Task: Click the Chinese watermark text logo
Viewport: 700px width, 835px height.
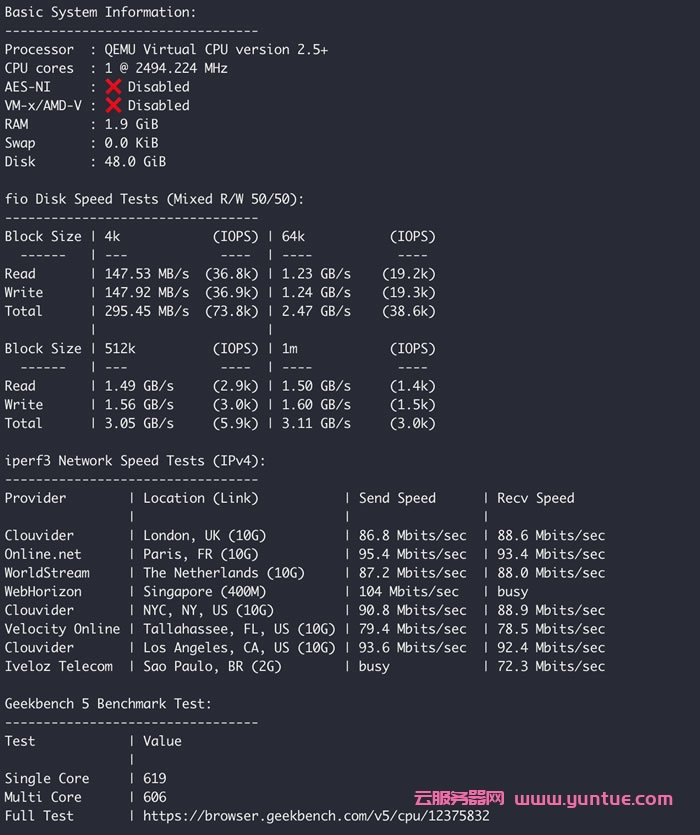Action: click(459, 799)
